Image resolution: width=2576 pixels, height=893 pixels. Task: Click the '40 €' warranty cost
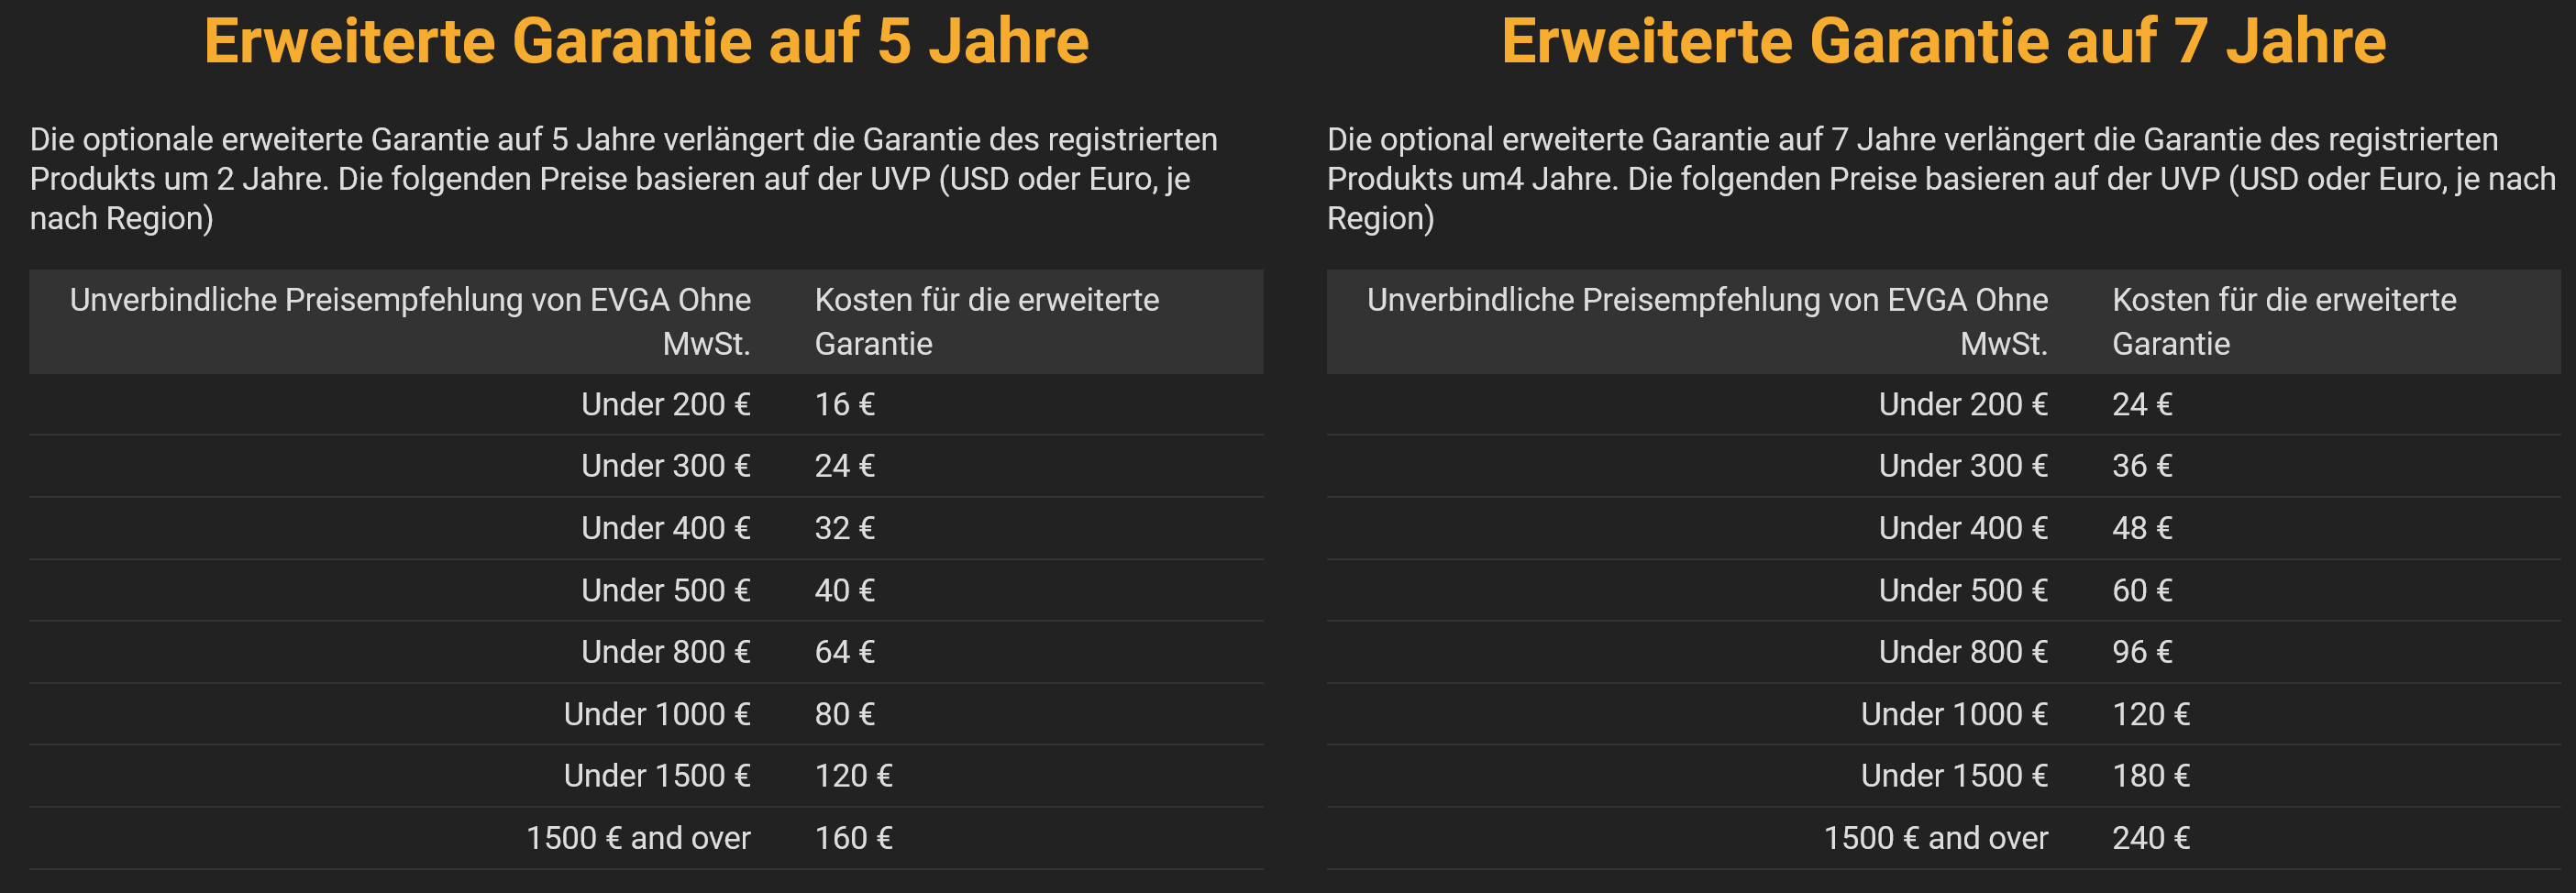point(844,590)
